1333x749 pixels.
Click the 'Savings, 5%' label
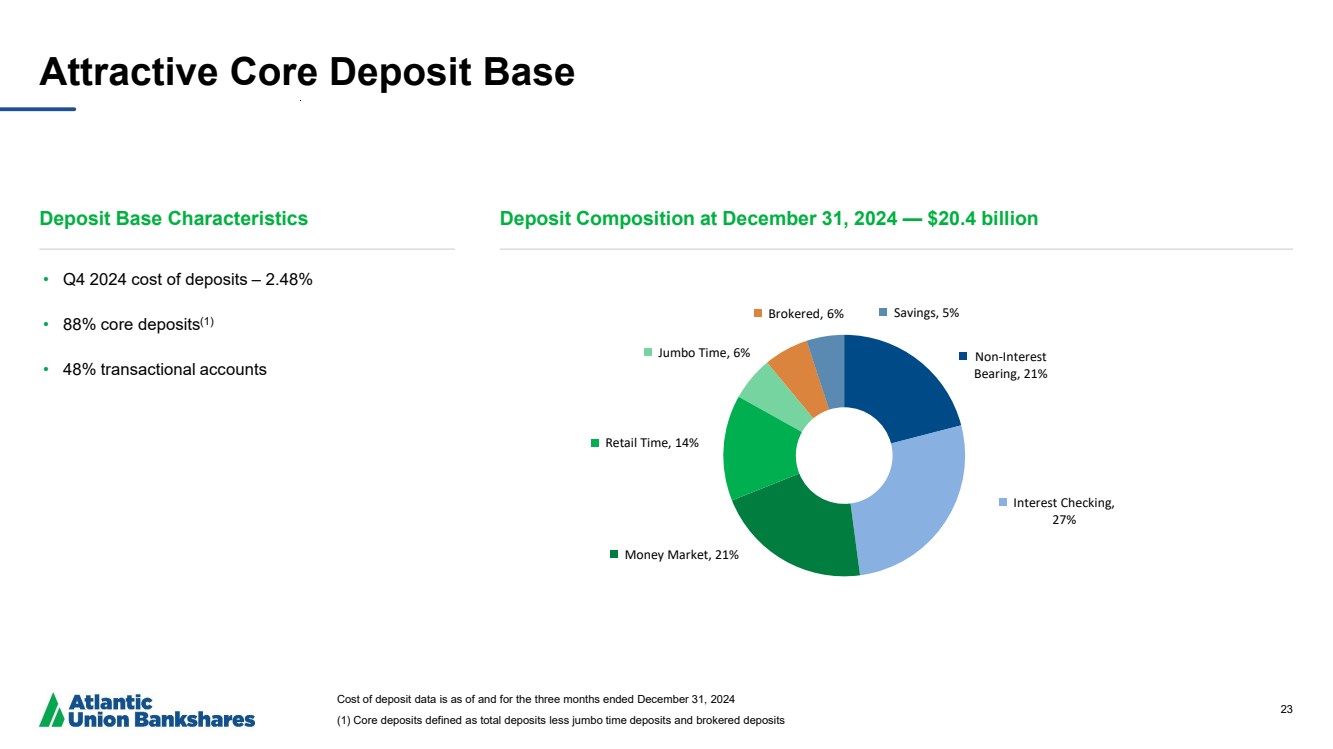[x=926, y=313]
